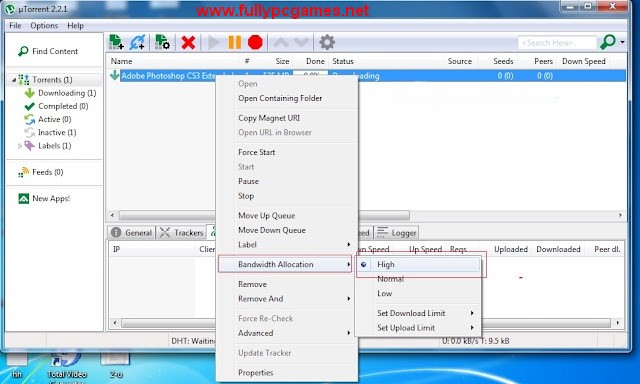Click the Create New Torrent icon
Viewport: 640px width, 384px height.
click(162, 42)
